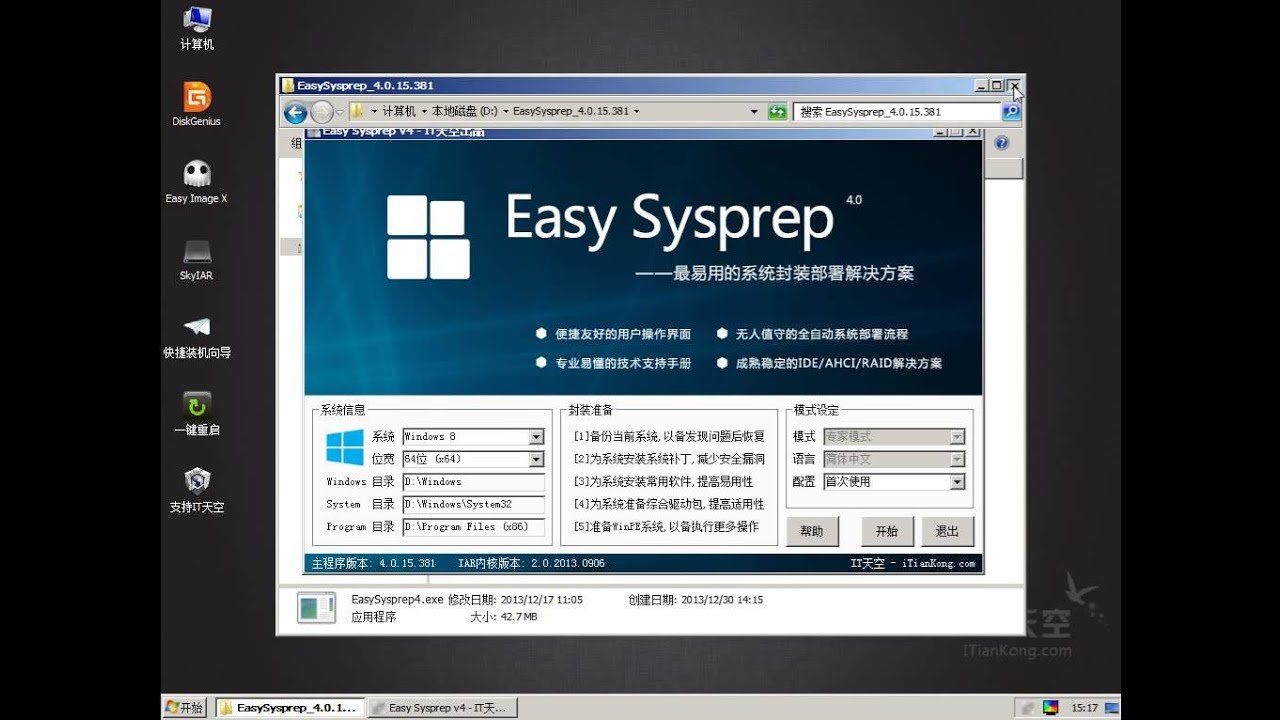
Task: Open the 开始 Start button on taskbar
Action: click(x=185, y=707)
